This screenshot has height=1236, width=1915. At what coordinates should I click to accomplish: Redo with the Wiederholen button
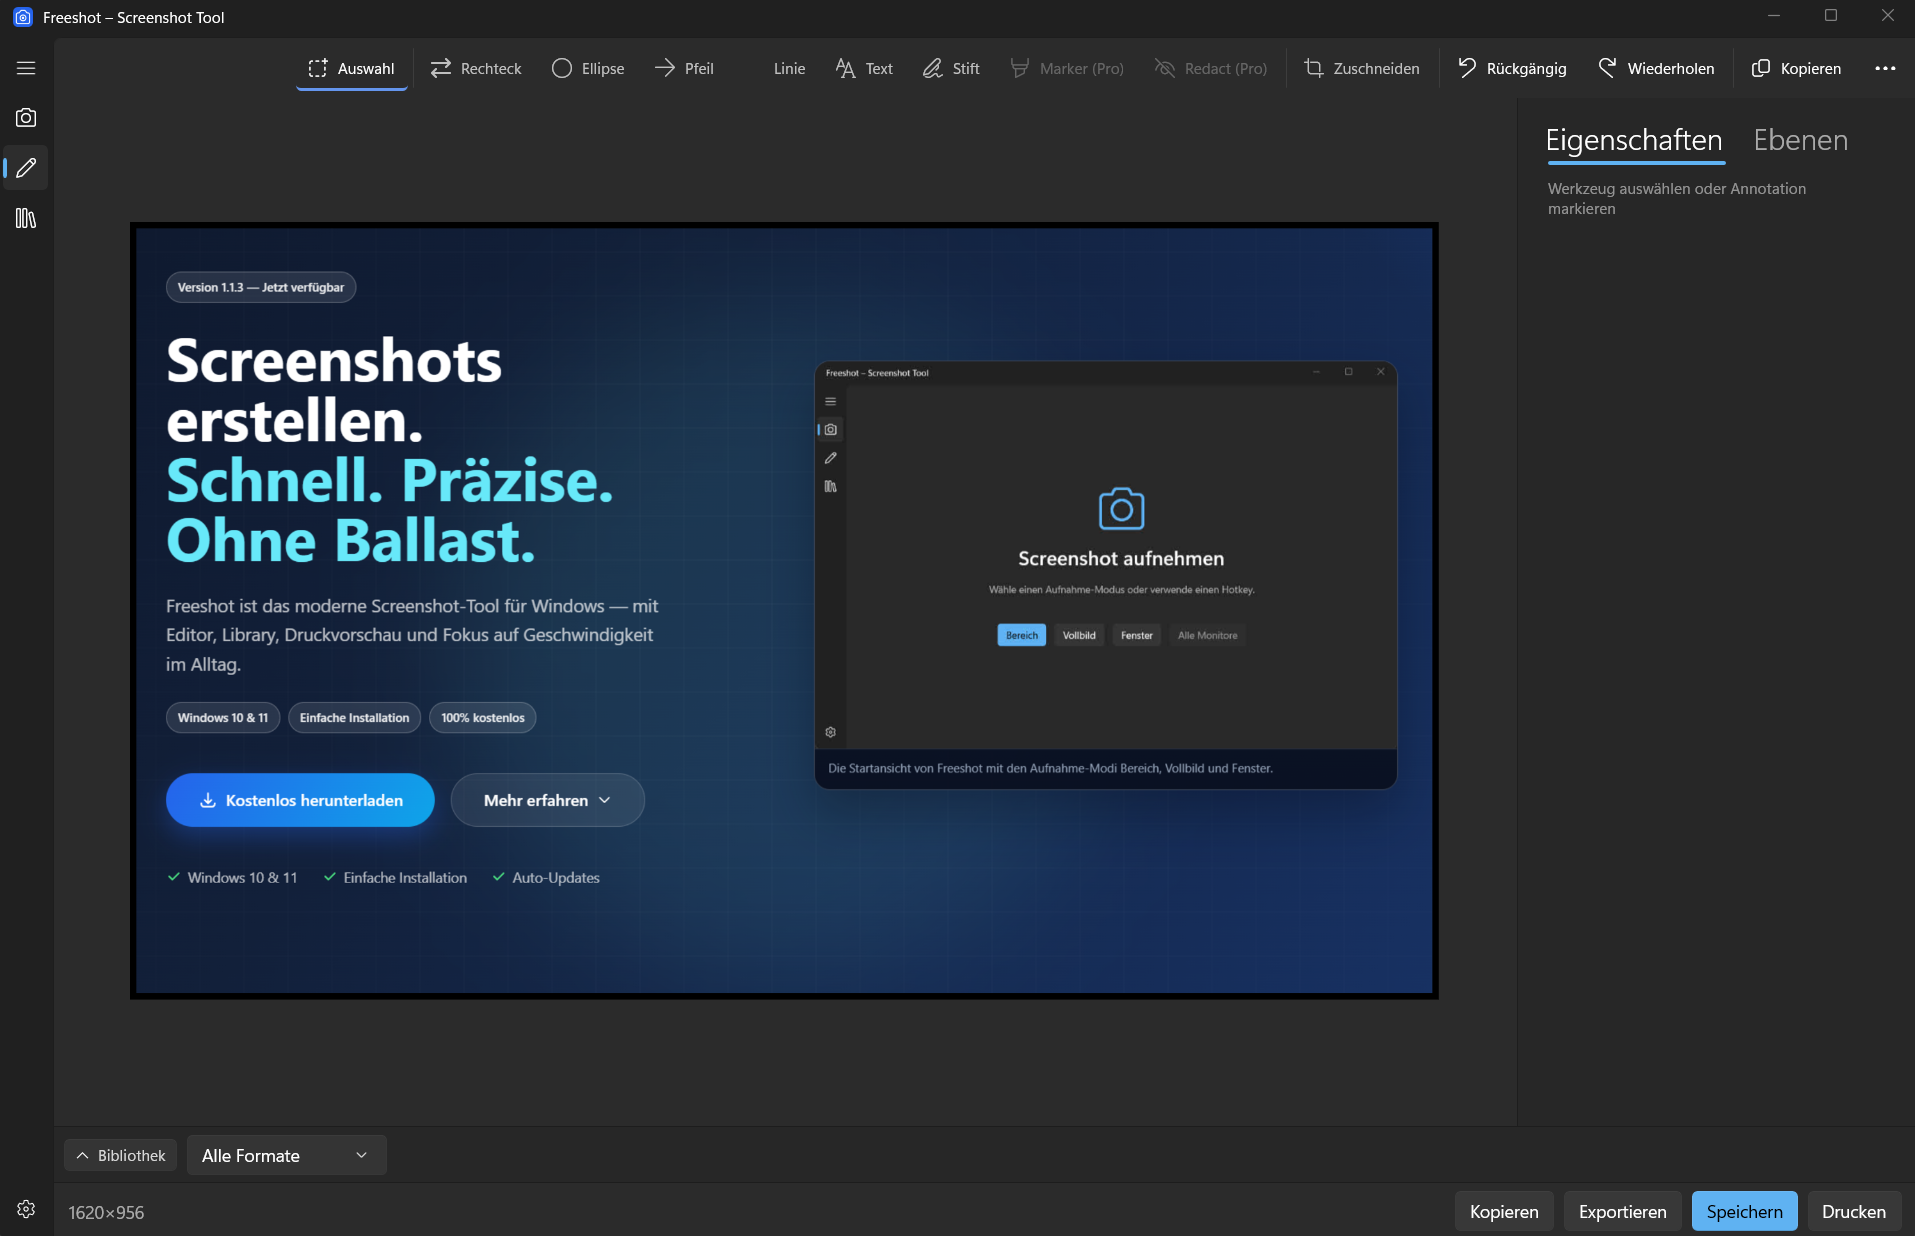(1656, 68)
